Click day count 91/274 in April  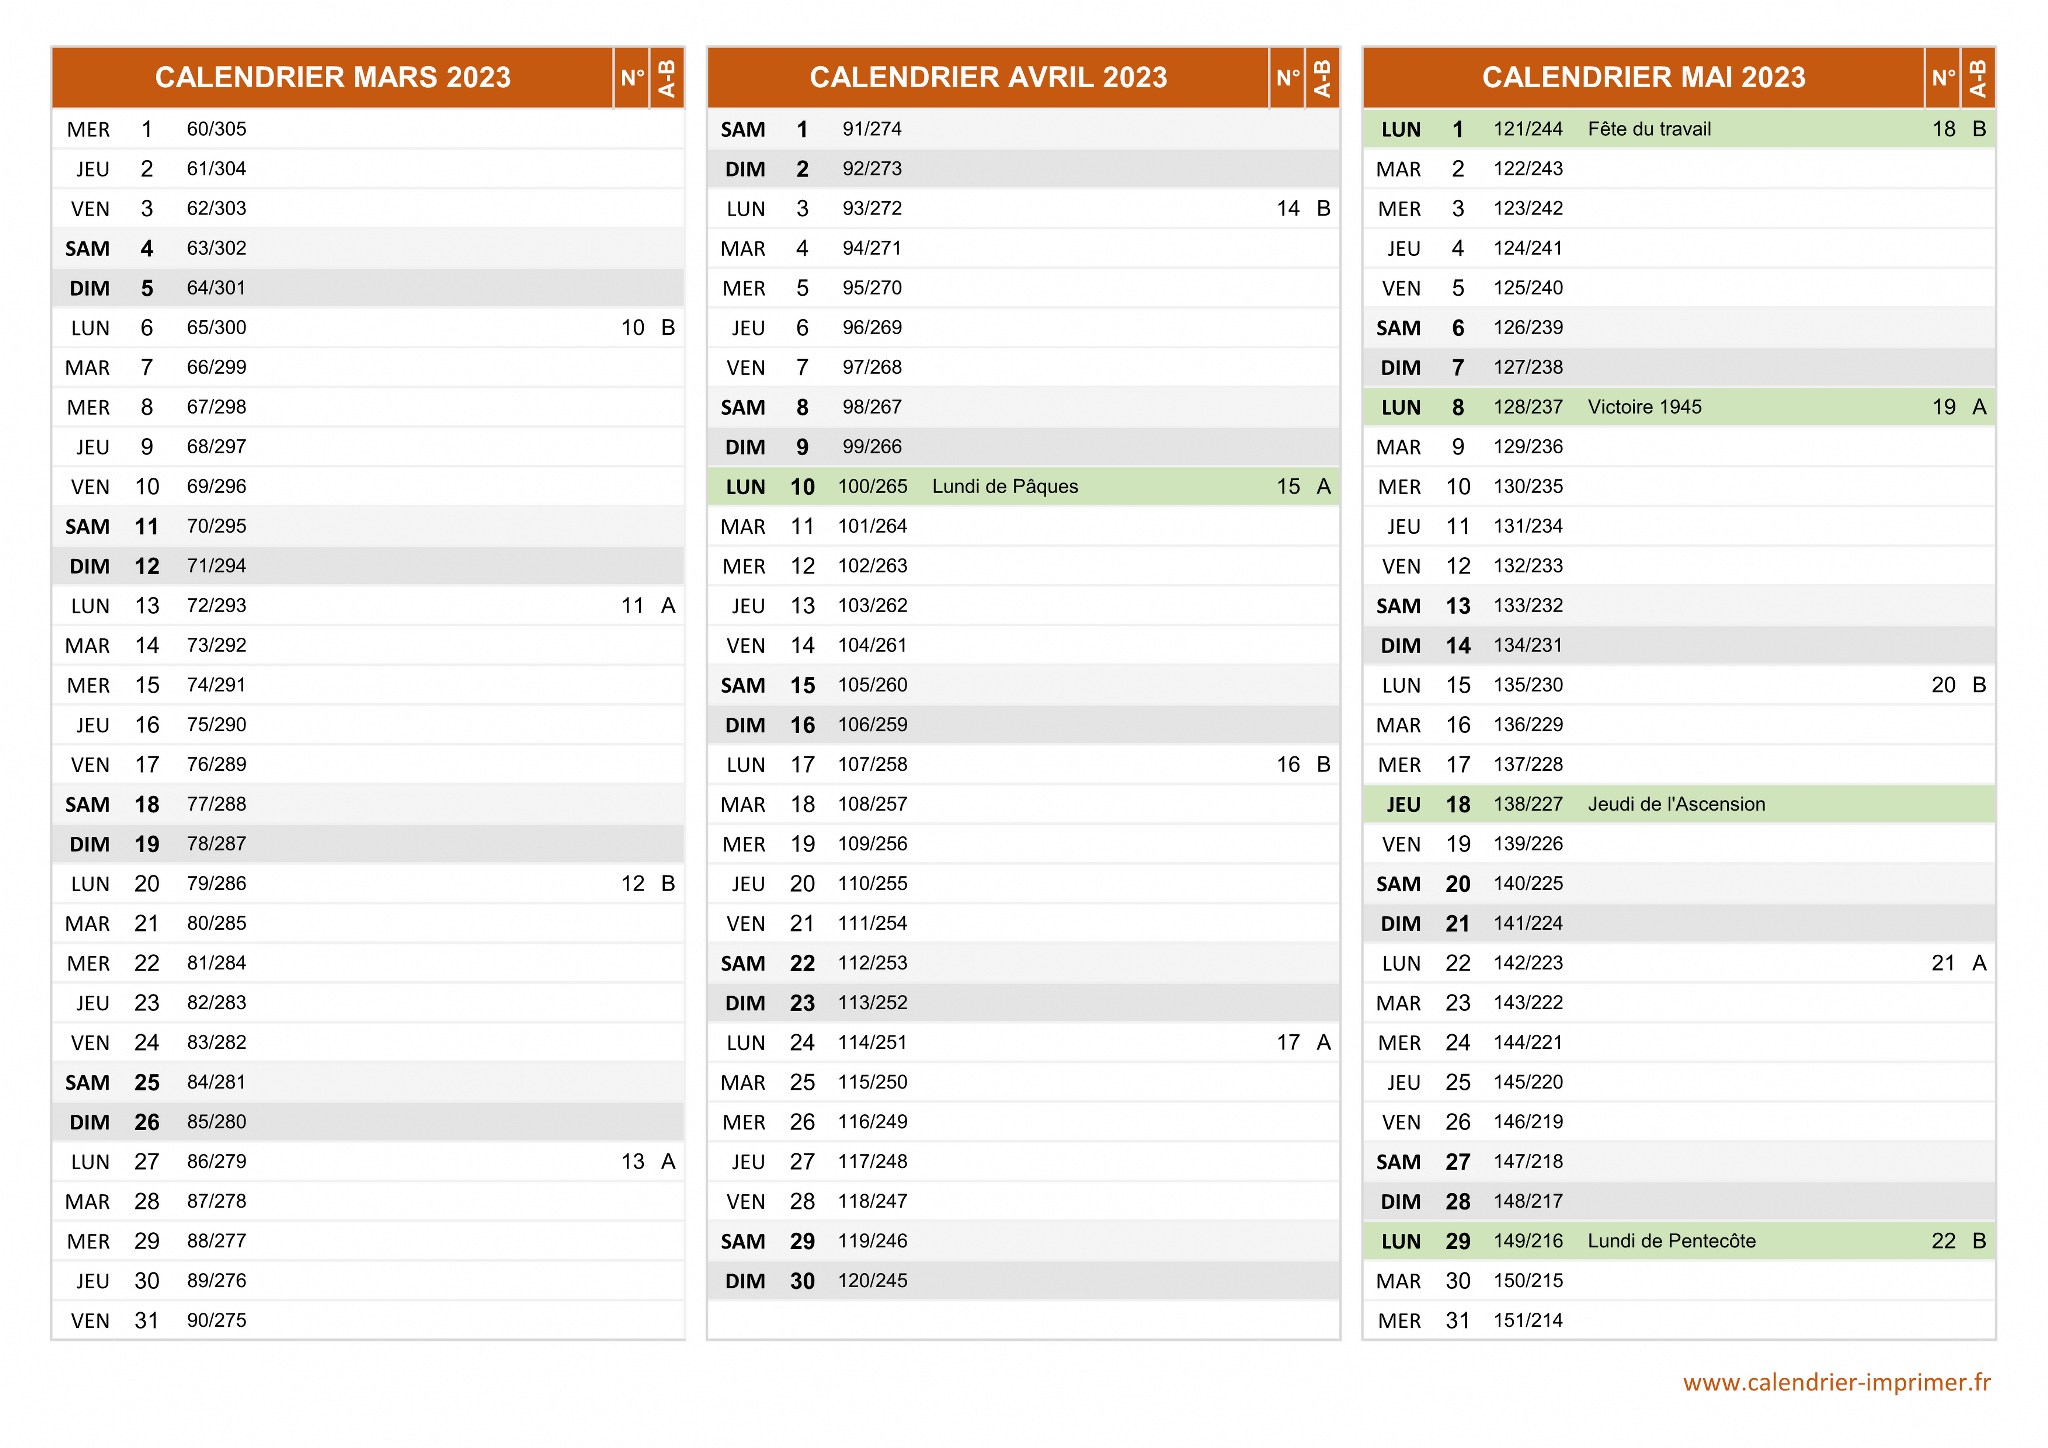[x=872, y=129]
